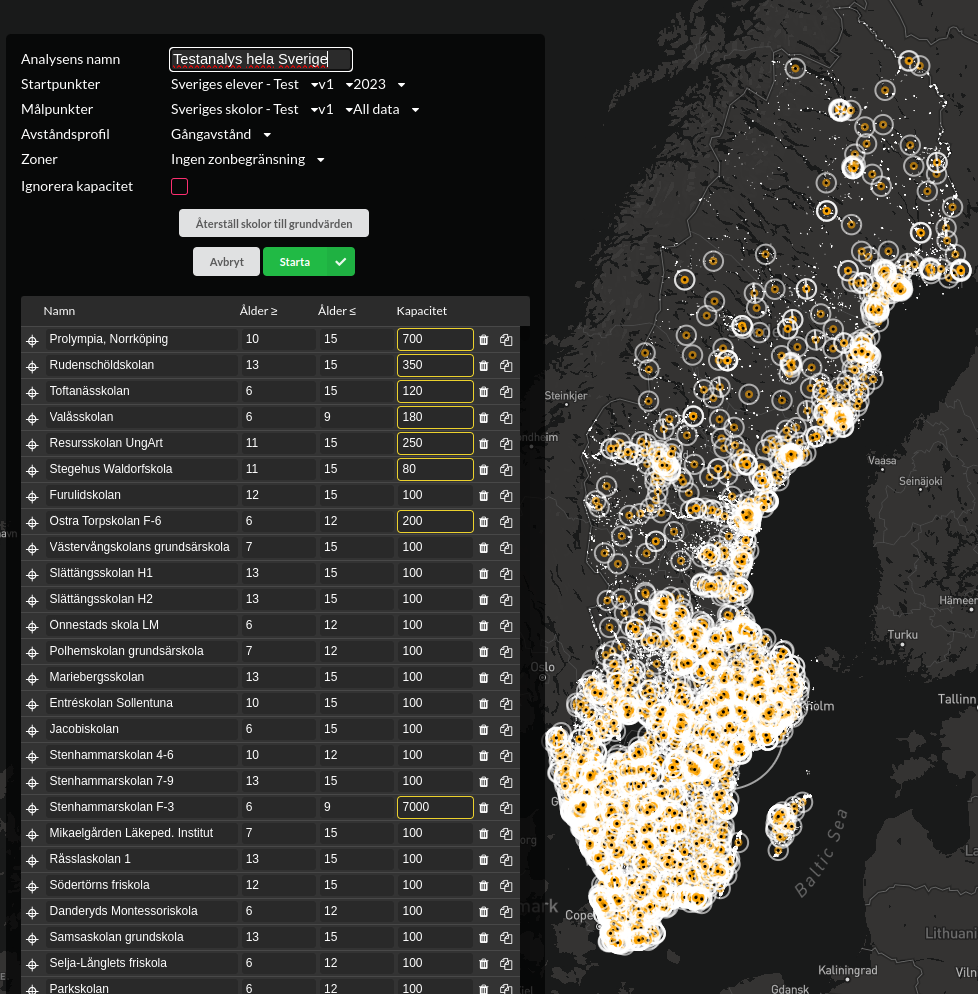Copy the Stenhammarskolan F-3 row
Screen dimensions: 978x994
click(506, 808)
